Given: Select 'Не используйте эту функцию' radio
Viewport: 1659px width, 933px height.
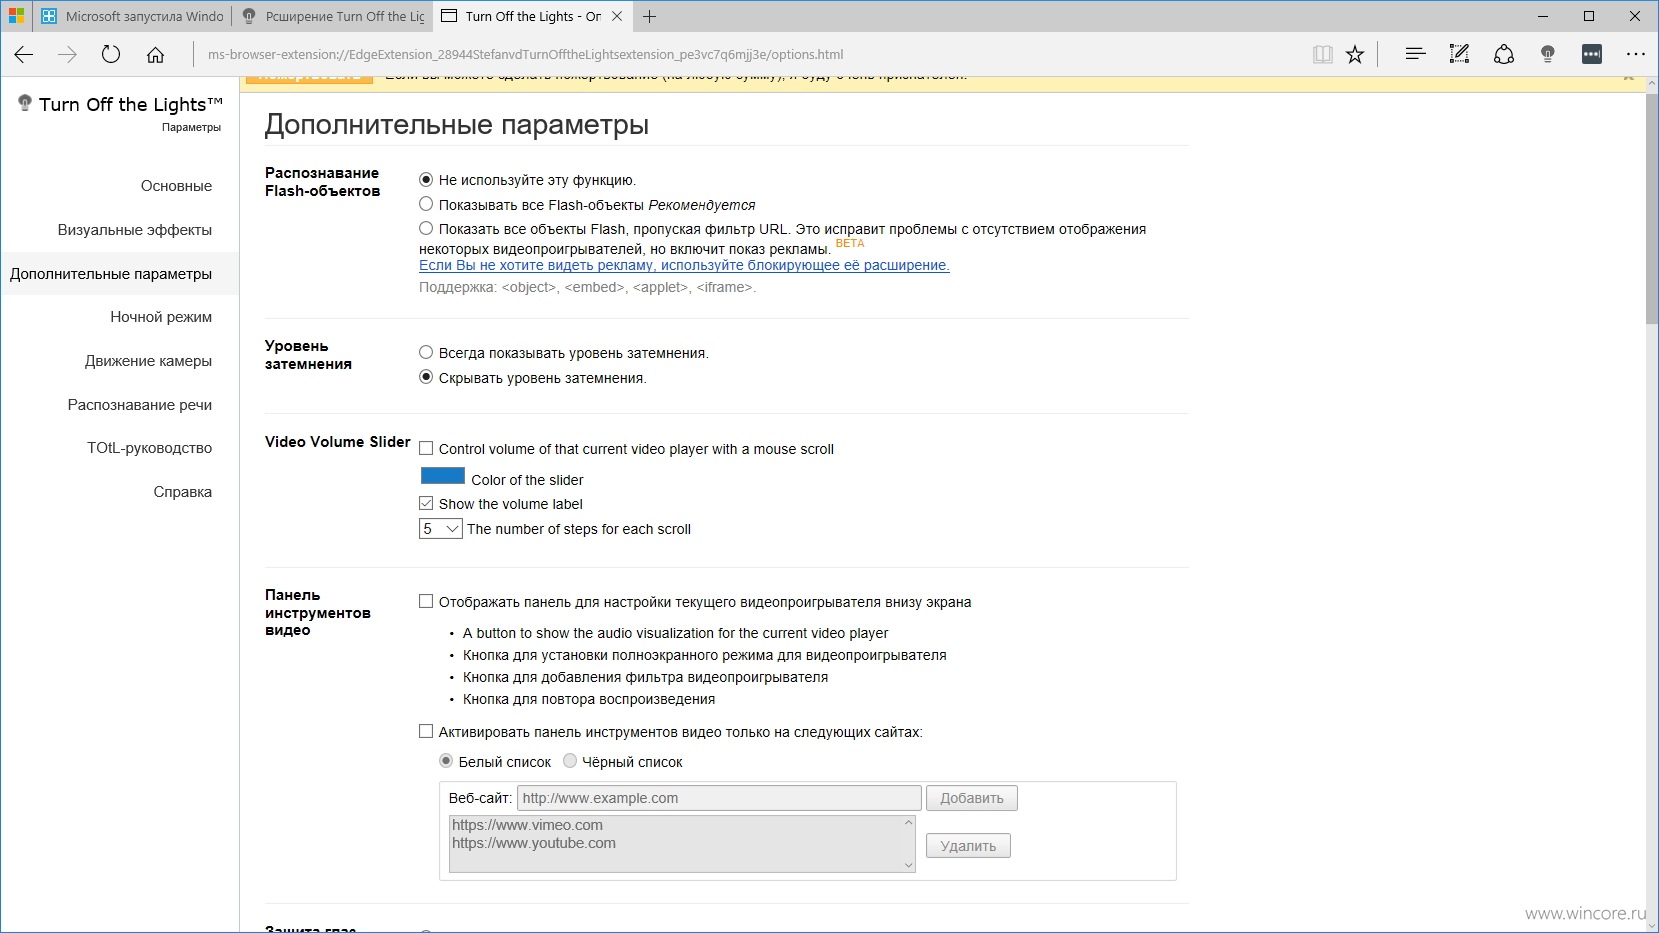Looking at the screenshot, I should [426, 180].
